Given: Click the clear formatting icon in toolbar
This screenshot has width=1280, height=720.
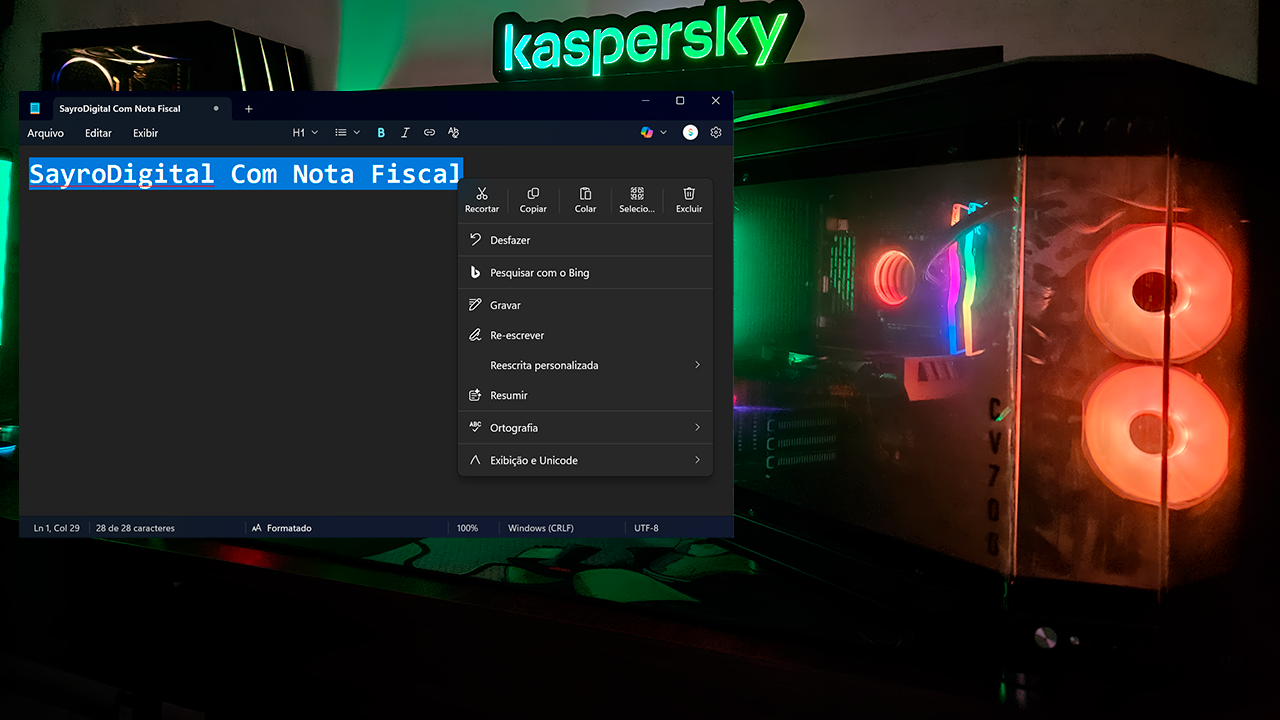Looking at the screenshot, I should (x=453, y=133).
